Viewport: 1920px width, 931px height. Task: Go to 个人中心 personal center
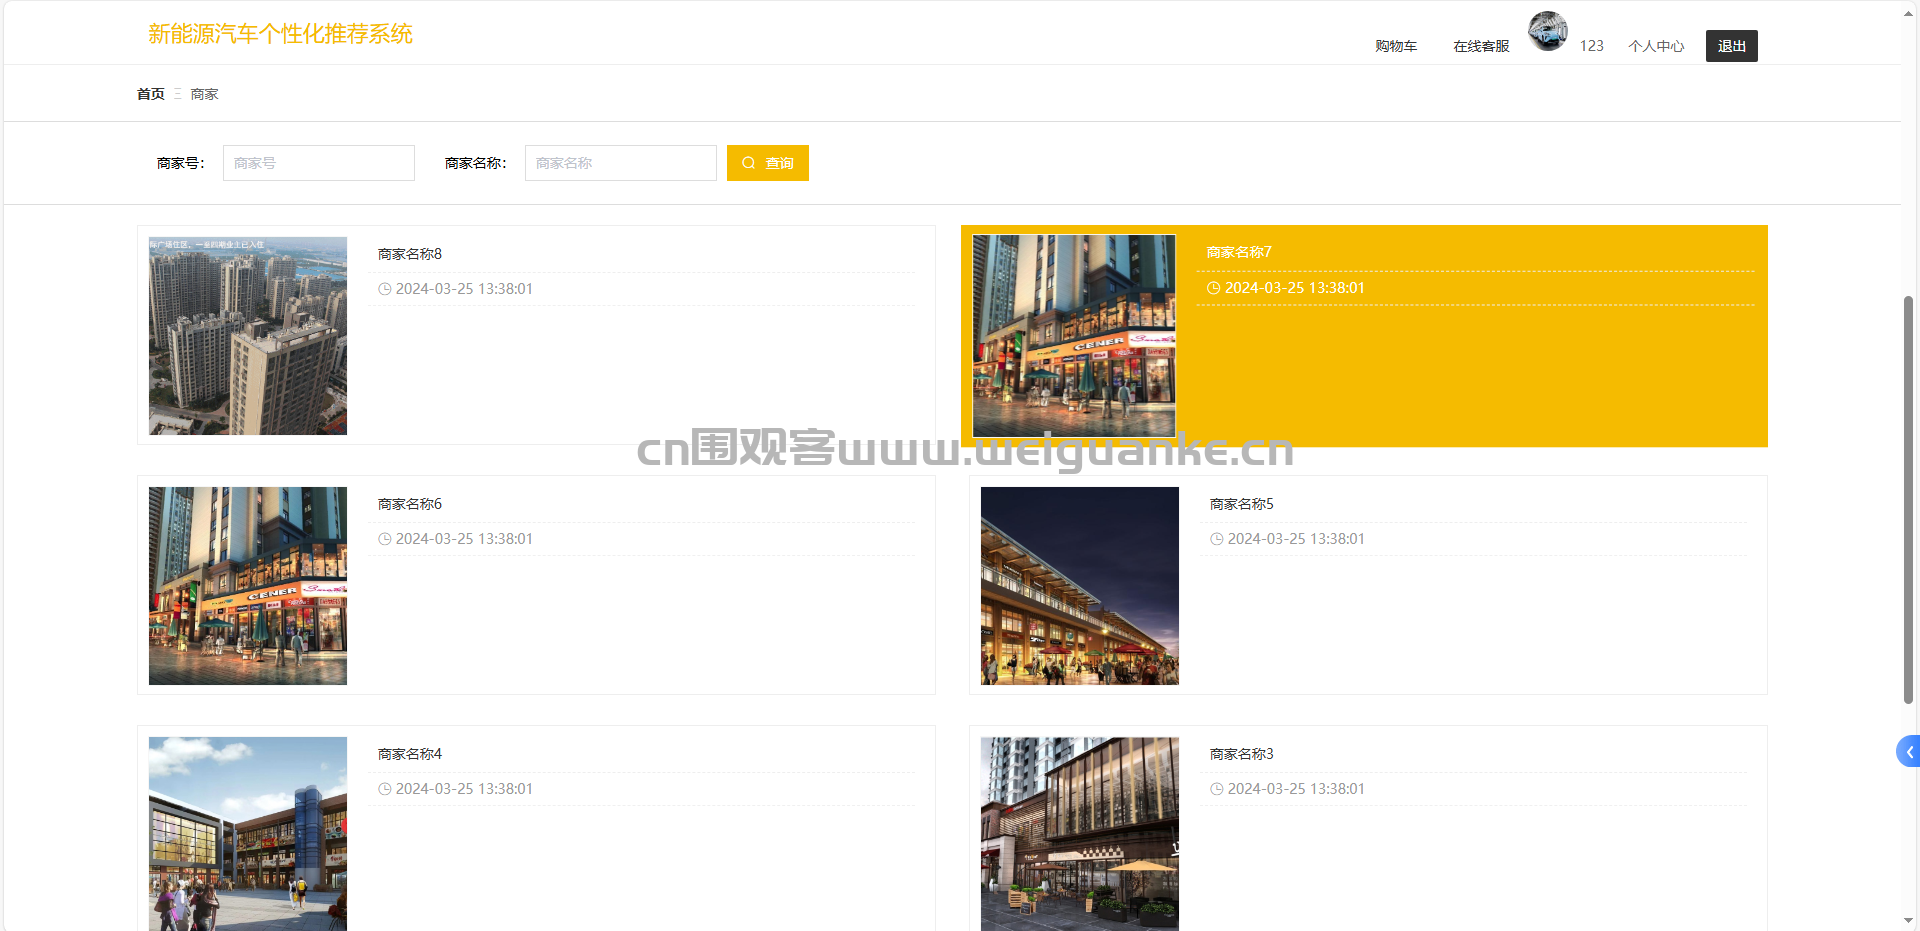point(1655,46)
